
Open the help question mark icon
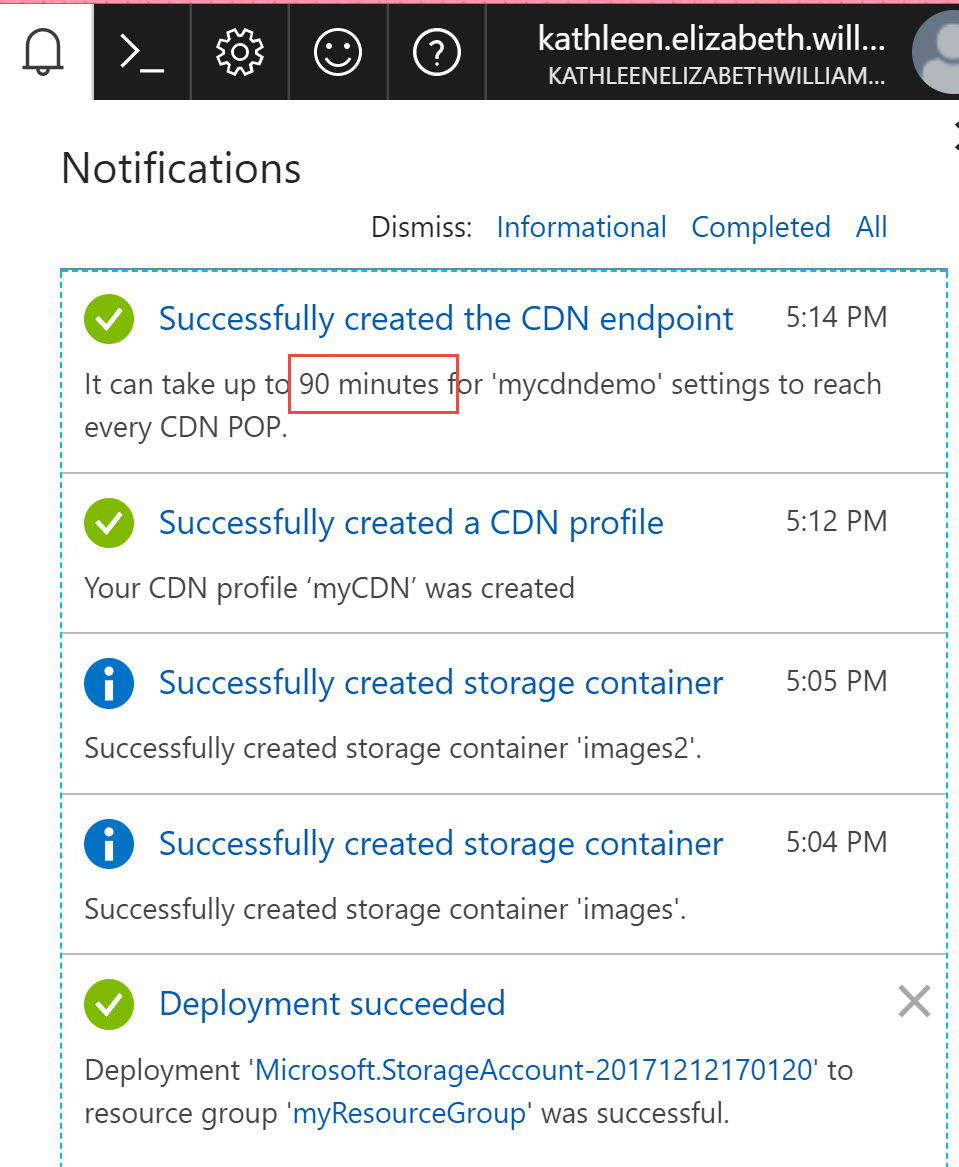tap(437, 52)
